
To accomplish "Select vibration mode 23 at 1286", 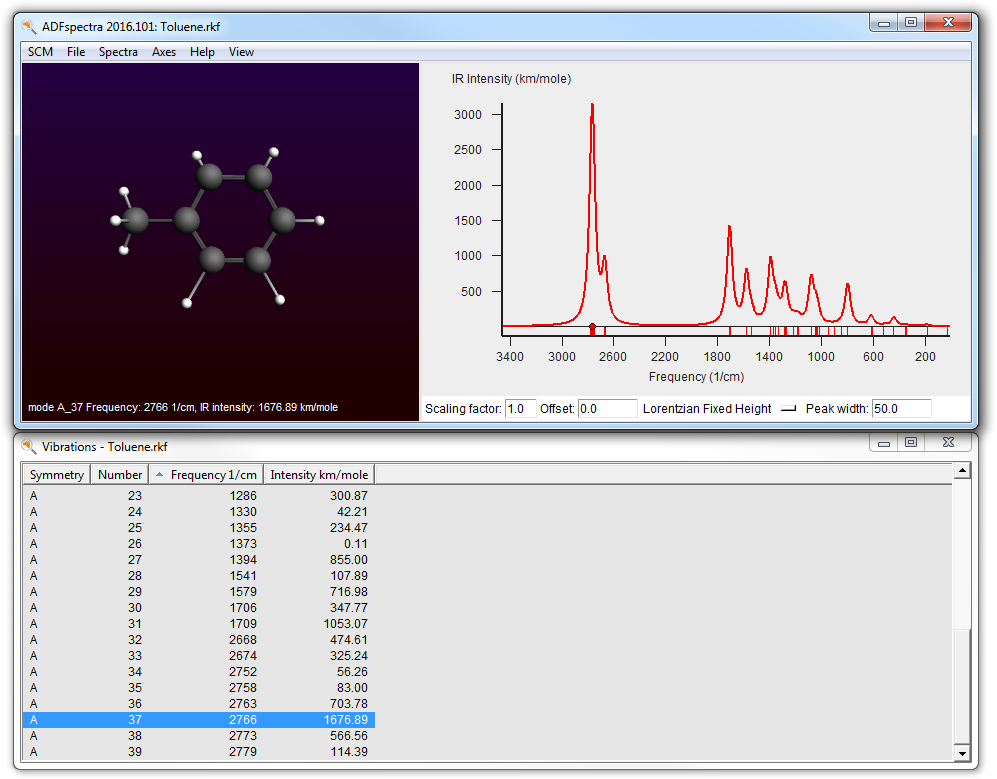I will coord(198,495).
